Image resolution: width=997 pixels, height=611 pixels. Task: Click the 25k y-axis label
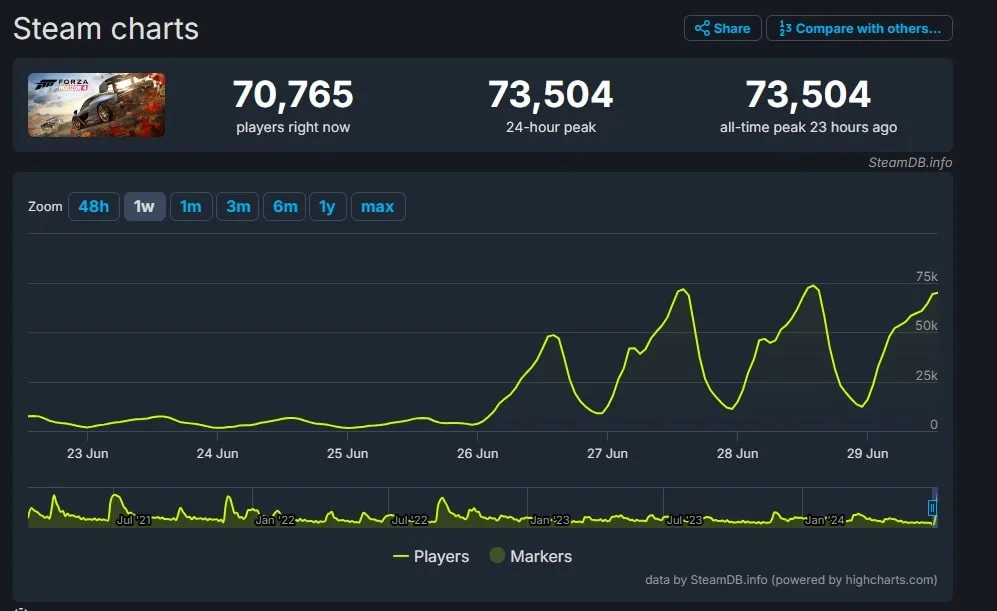click(926, 376)
